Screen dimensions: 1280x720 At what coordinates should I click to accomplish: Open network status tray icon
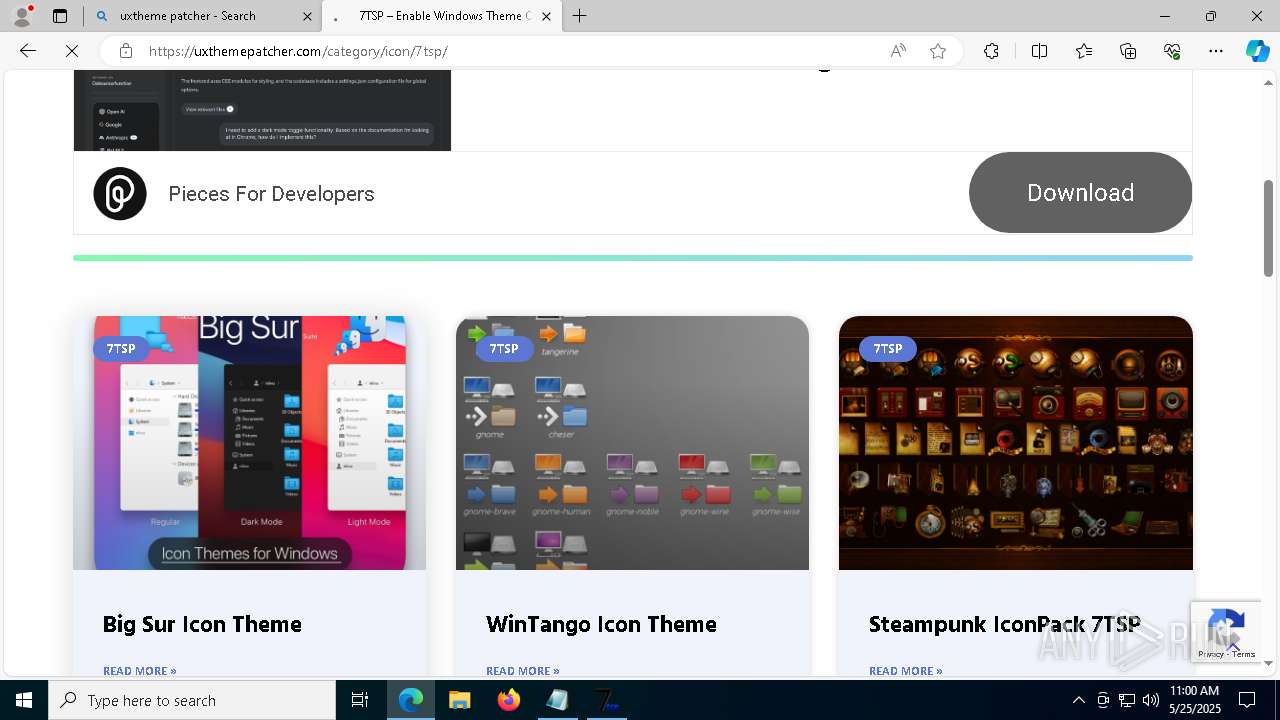click(1127, 700)
